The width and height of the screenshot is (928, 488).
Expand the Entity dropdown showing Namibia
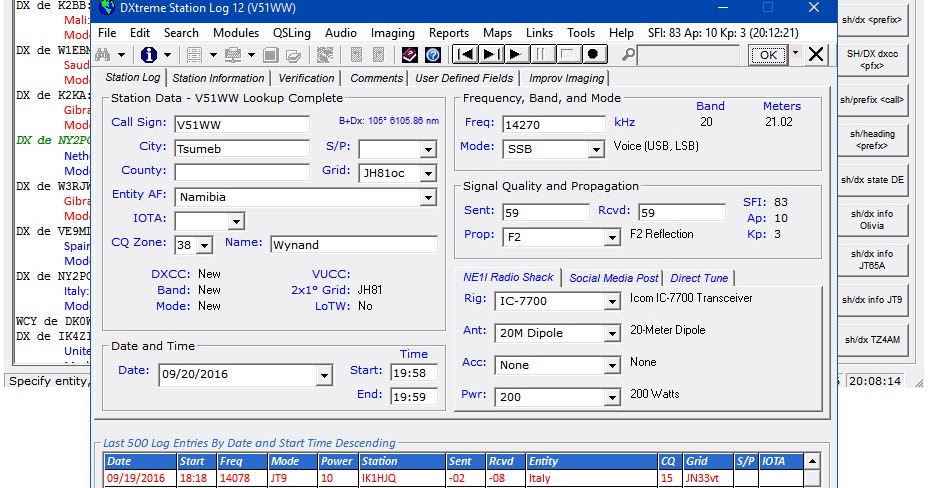click(428, 197)
